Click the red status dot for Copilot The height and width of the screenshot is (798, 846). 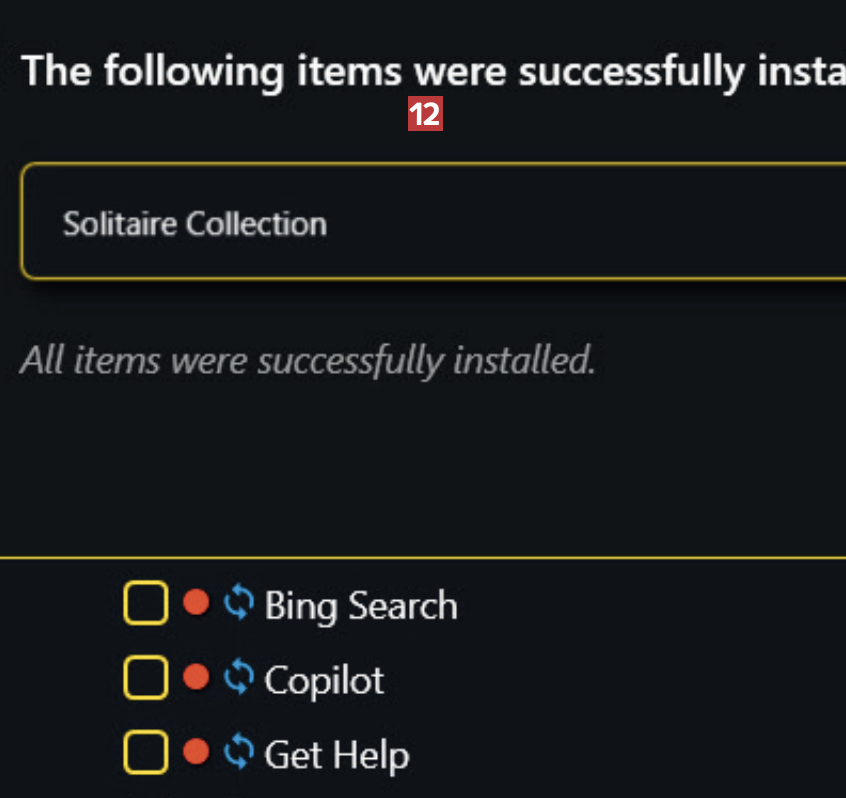[197, 678]
